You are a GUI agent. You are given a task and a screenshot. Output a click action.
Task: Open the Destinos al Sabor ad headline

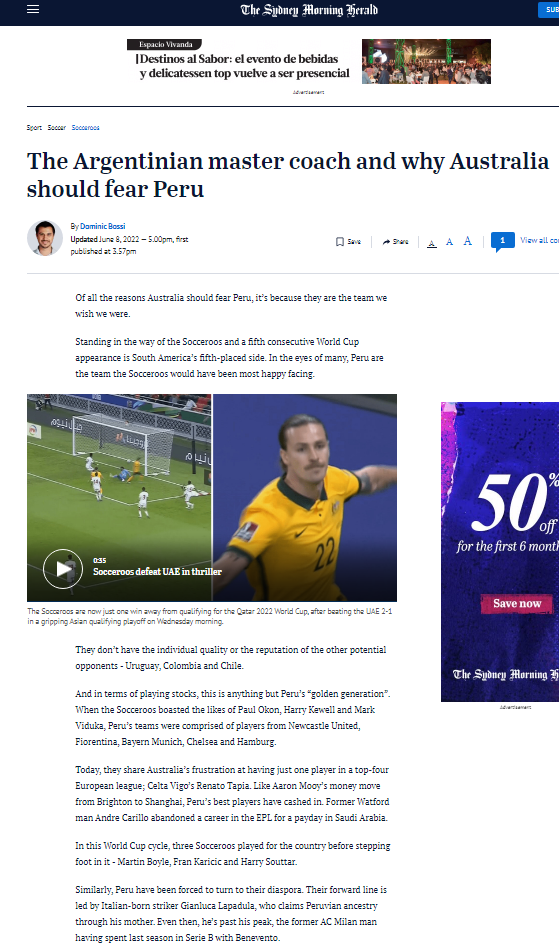[x=243, y=66]
